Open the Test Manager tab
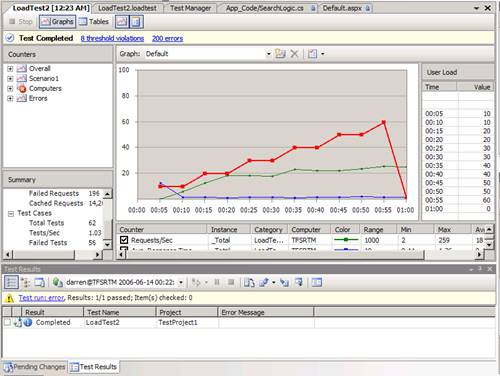 pyautogui.click(x=190, y=8)
